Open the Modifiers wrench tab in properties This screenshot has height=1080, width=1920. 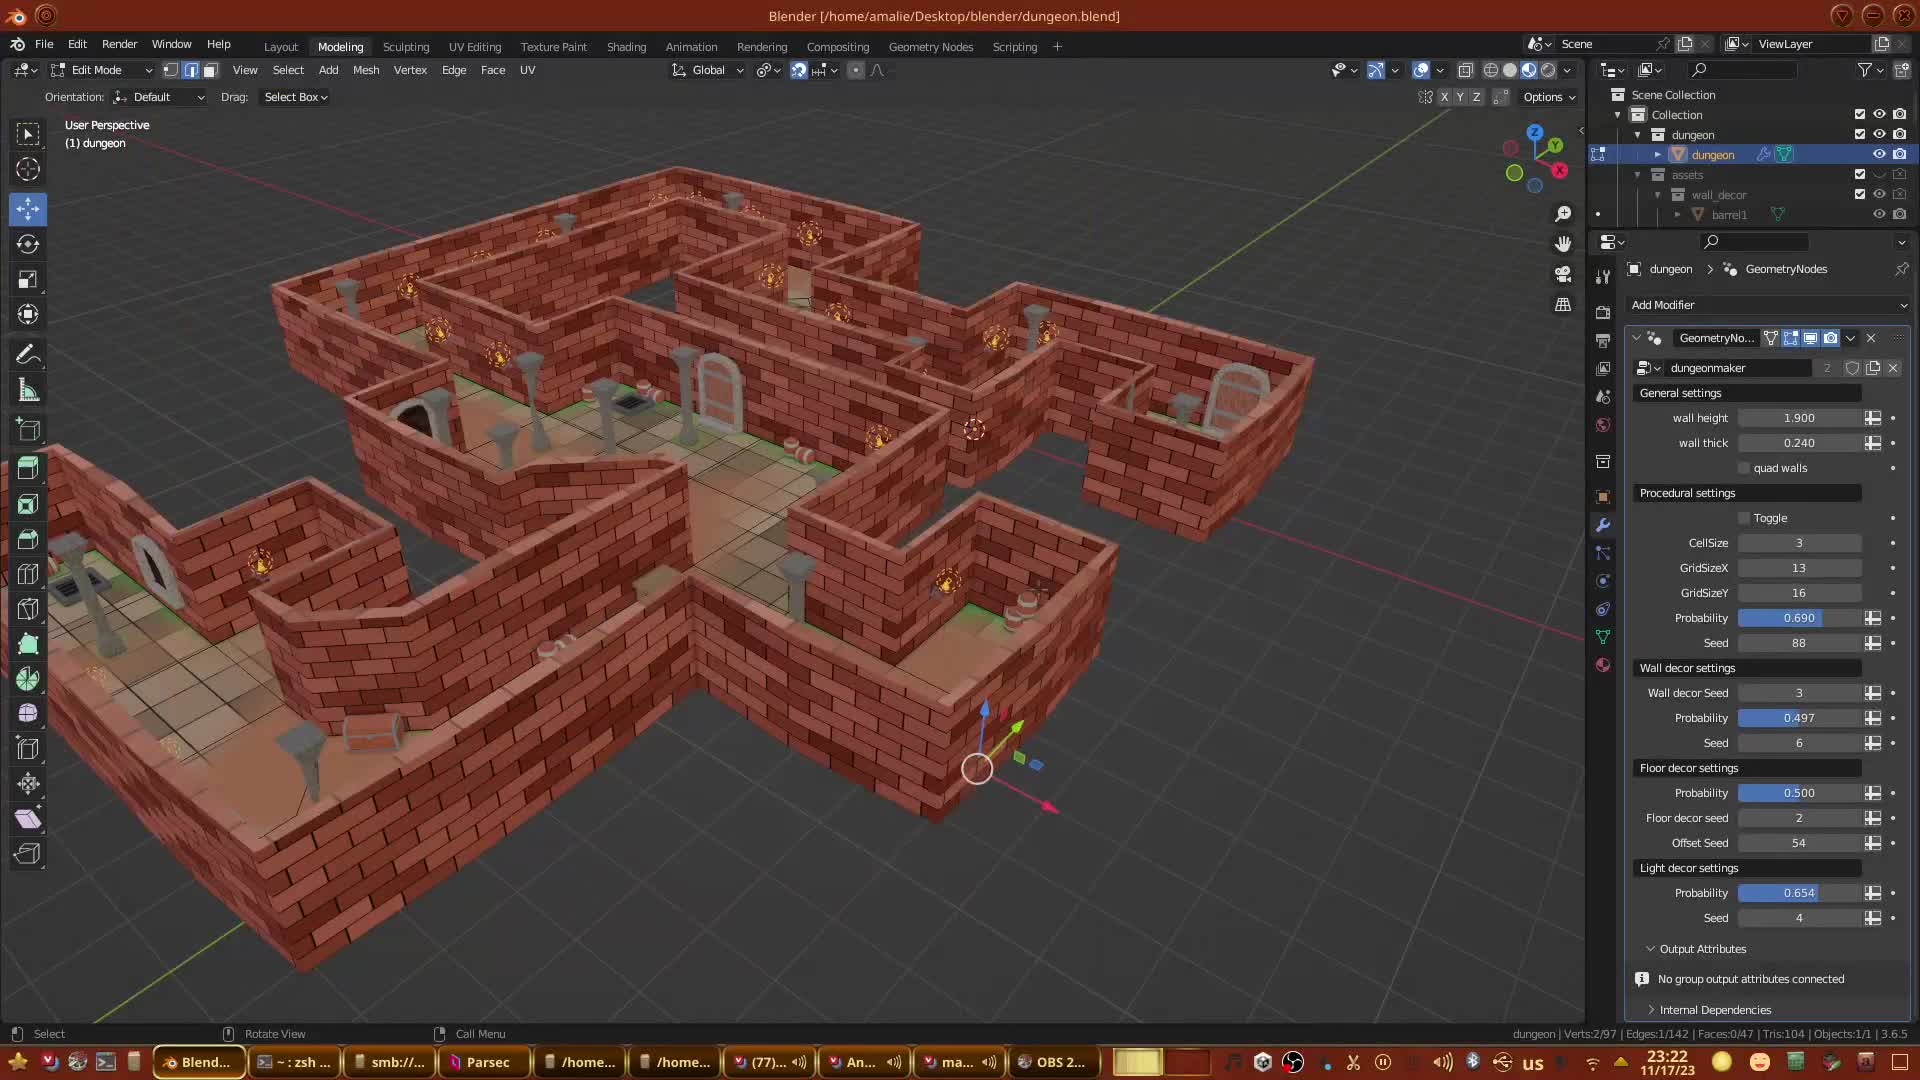click(1603, 525)
